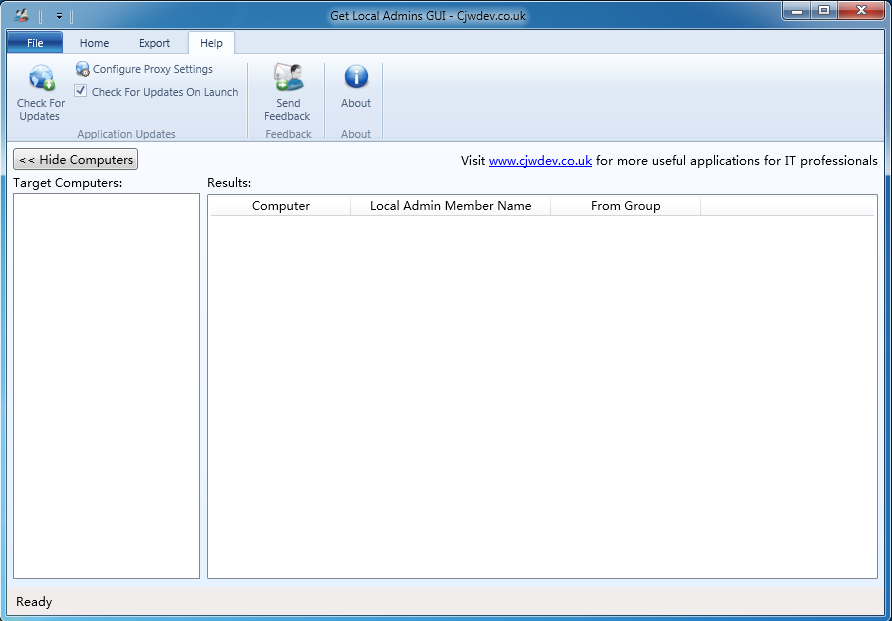This screenshot has width=892, height=621.
Task: Switch to the Export tab
Action: point(154,43)
